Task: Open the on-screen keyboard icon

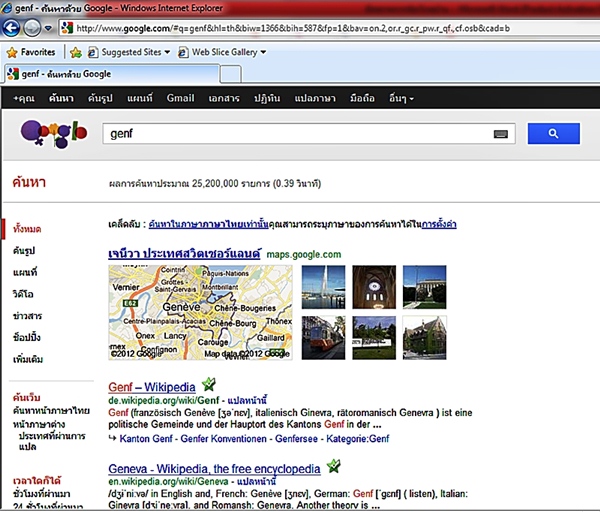Action: click(x=501, y=134)
